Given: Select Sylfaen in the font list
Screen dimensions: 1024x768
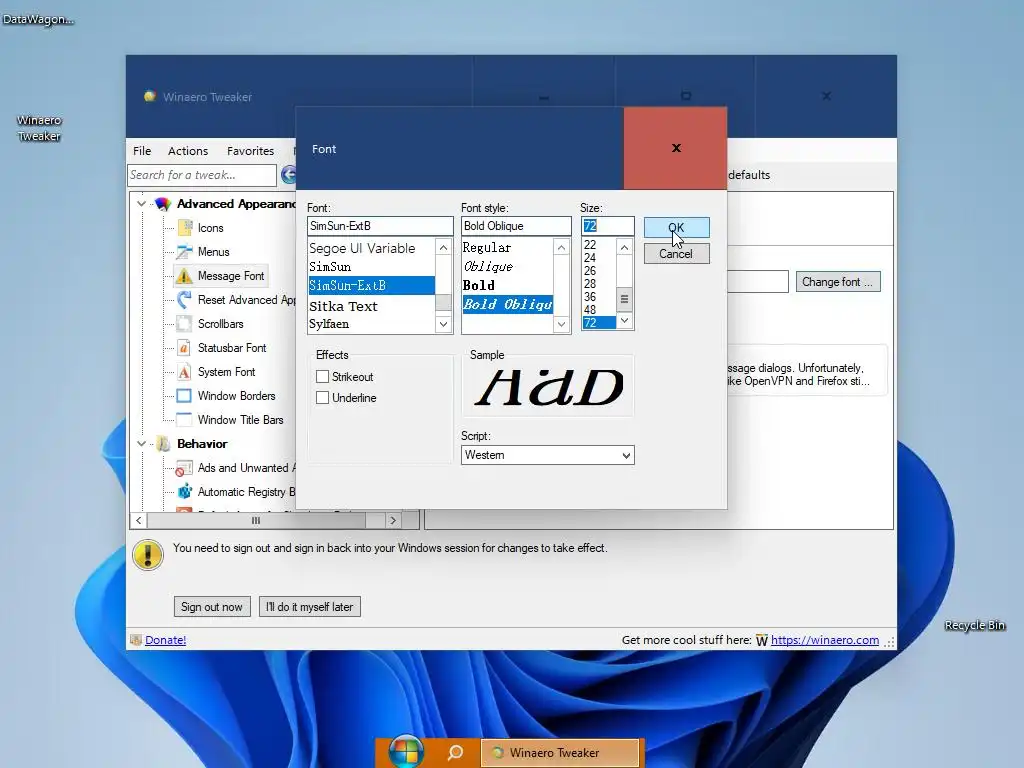Looking at the screenshot, I should [x=371, y=324].
